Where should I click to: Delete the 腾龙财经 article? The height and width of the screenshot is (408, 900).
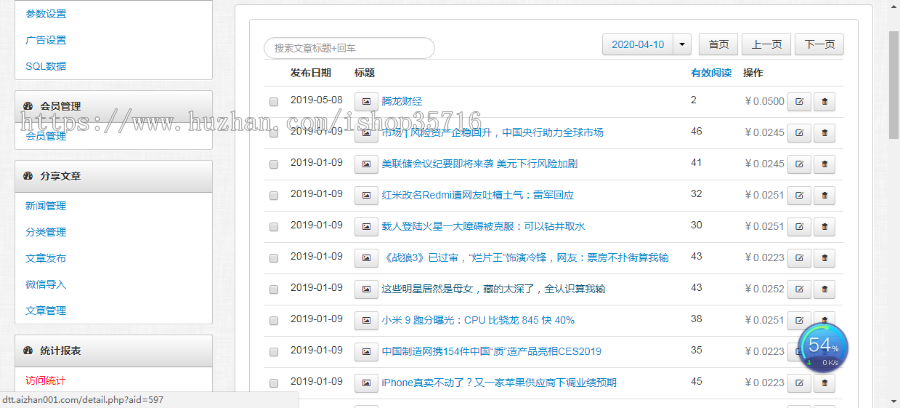pyautogui.click(x=825, y=102)
